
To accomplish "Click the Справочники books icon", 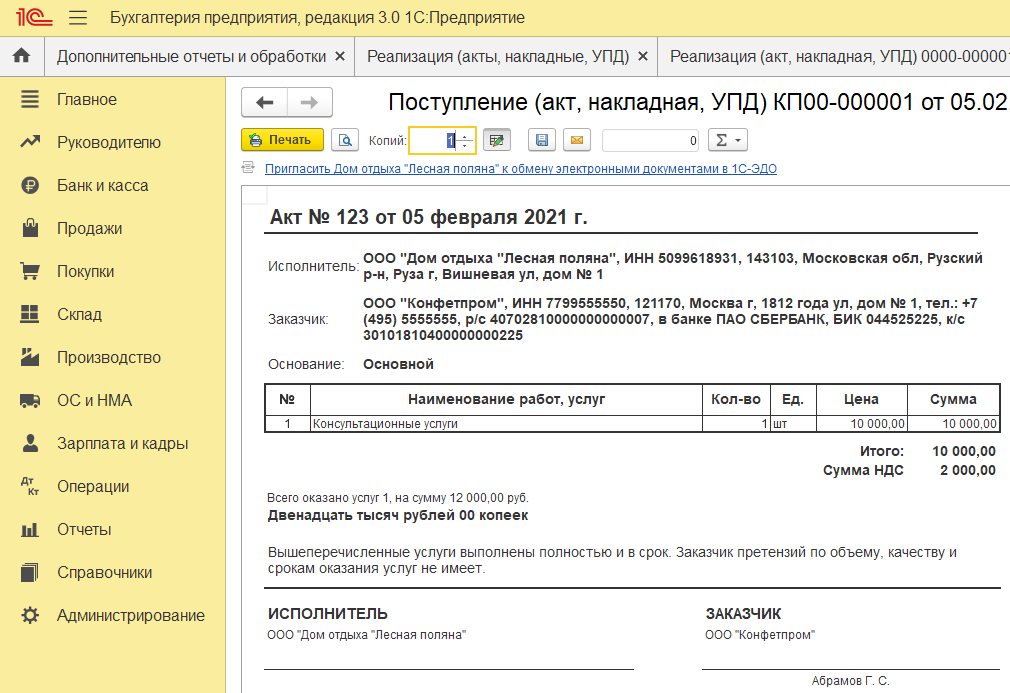I will click(x=30, y=573).
